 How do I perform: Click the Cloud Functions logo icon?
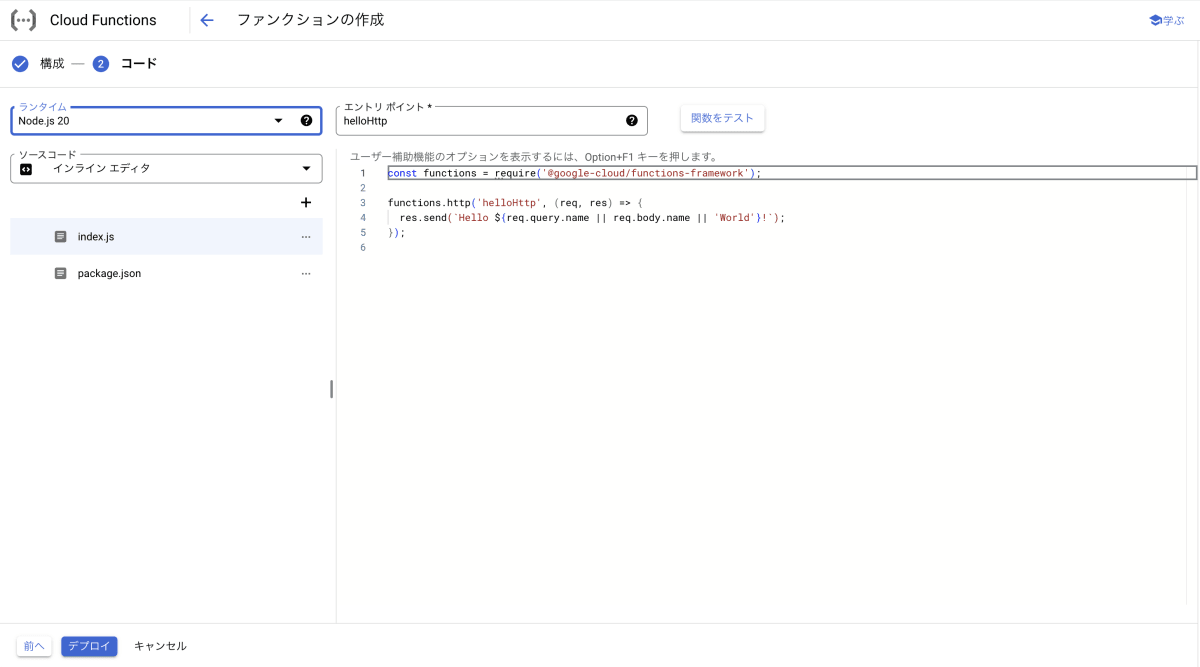click(23, 20)
